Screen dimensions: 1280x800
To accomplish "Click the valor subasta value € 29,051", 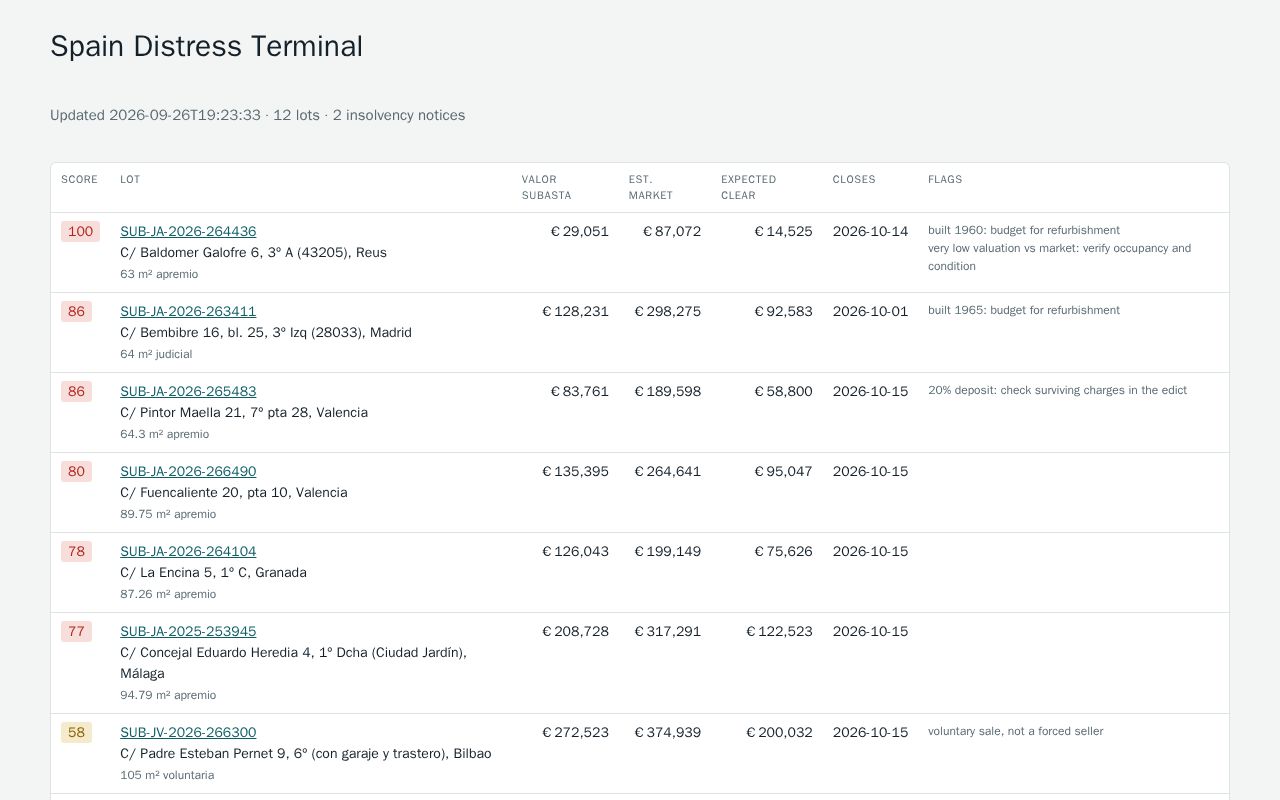I will 580,232.
